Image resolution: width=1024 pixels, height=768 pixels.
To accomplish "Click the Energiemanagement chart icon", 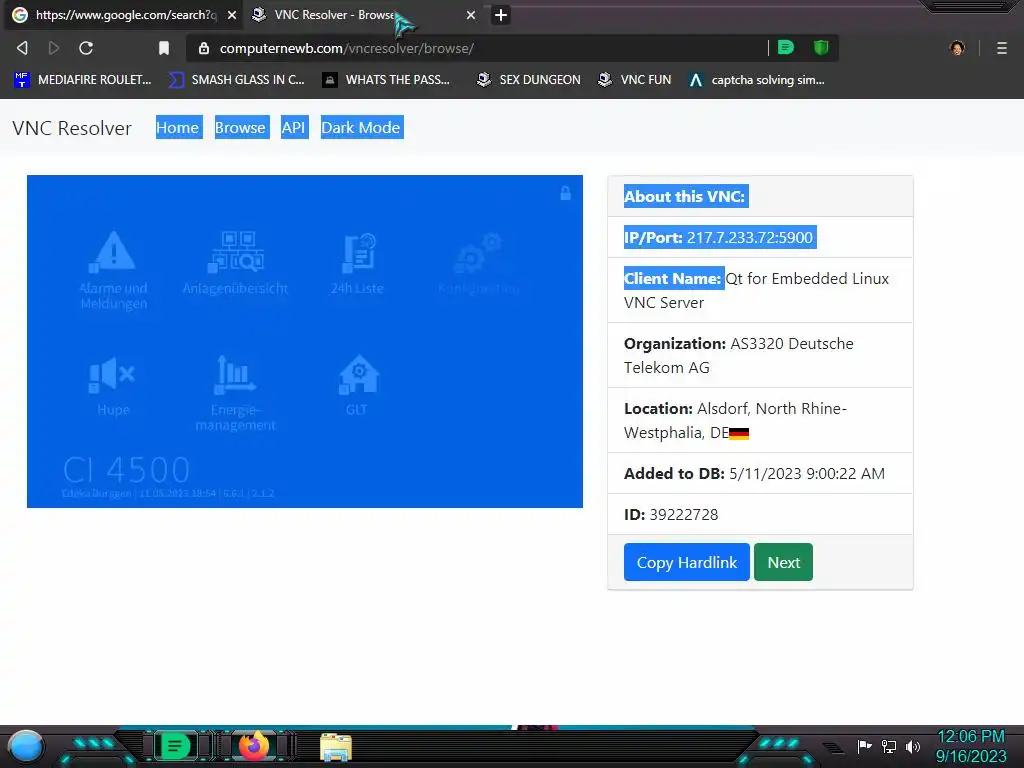I will click(x=234, y=374).
